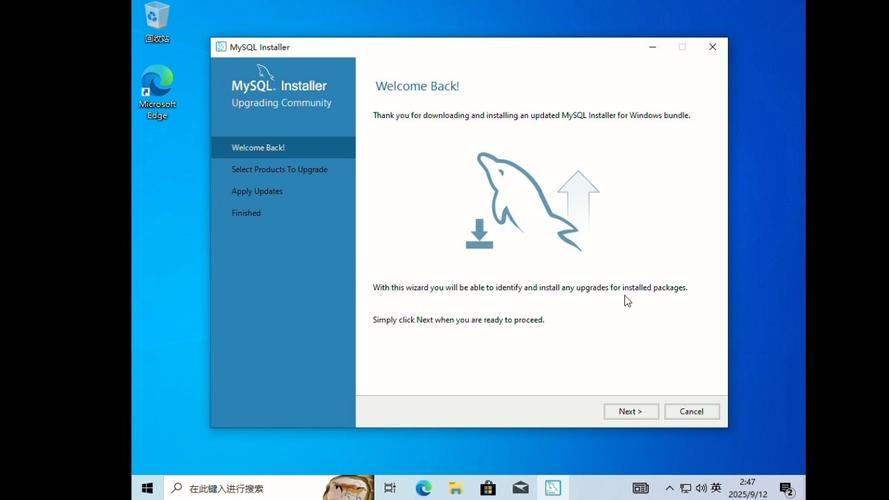Screen dimensions: 889x500
Task: Click the Next button to proceed
Action: tap(630, 411)
